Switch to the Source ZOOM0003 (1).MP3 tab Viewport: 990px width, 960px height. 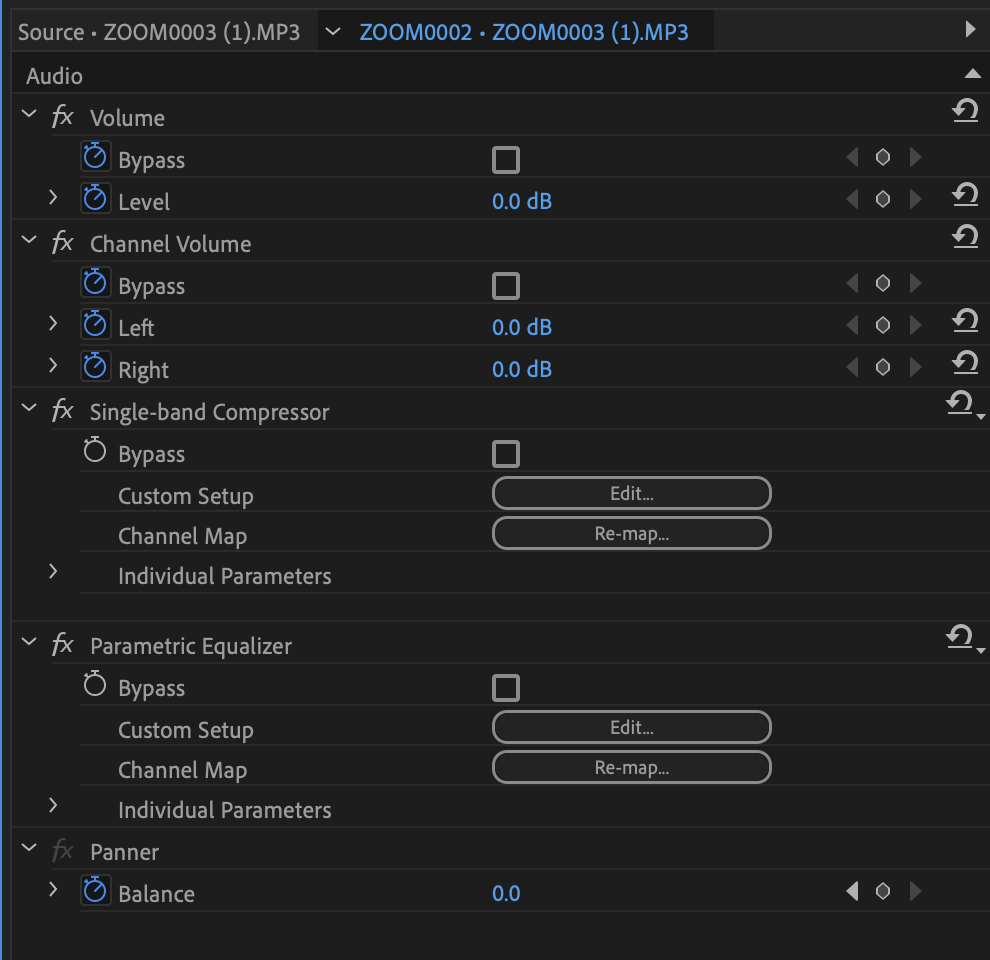(159, 32)
